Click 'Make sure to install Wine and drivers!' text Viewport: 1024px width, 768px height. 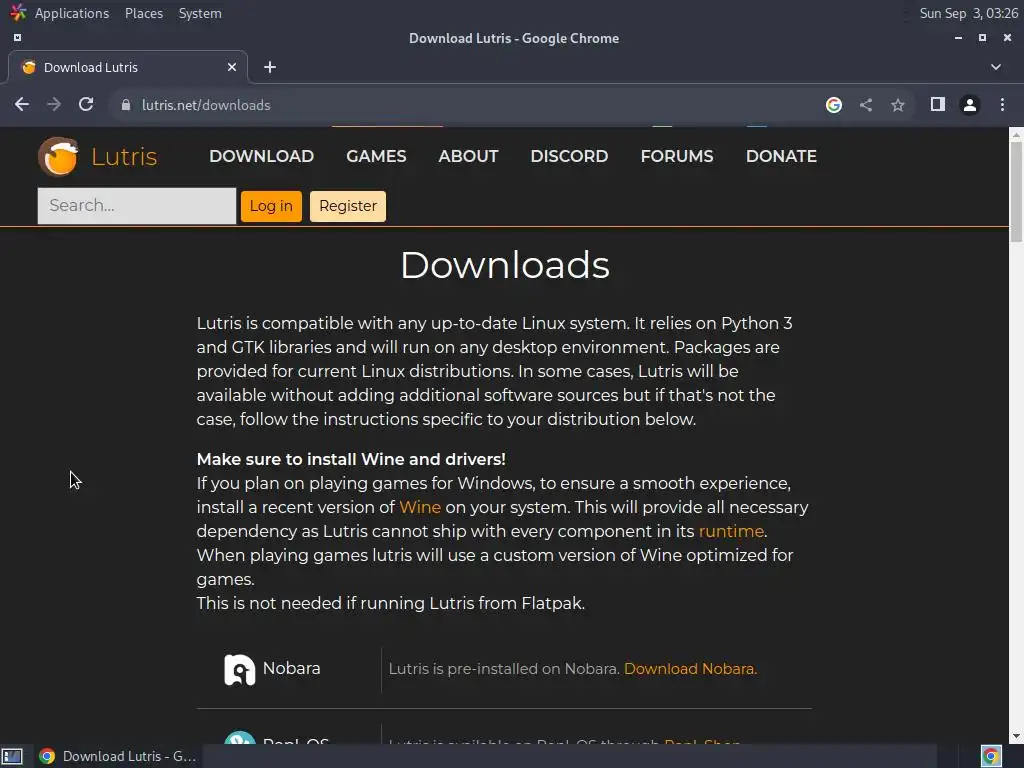(351, 459)
